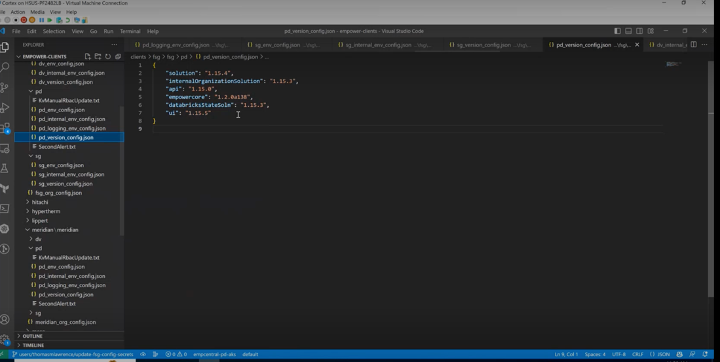This screenshot has width=720, height=362.
Task: Click the orange Shut Down button in VM toolbar
Action: pyautogui.click(x=32, y=20)
